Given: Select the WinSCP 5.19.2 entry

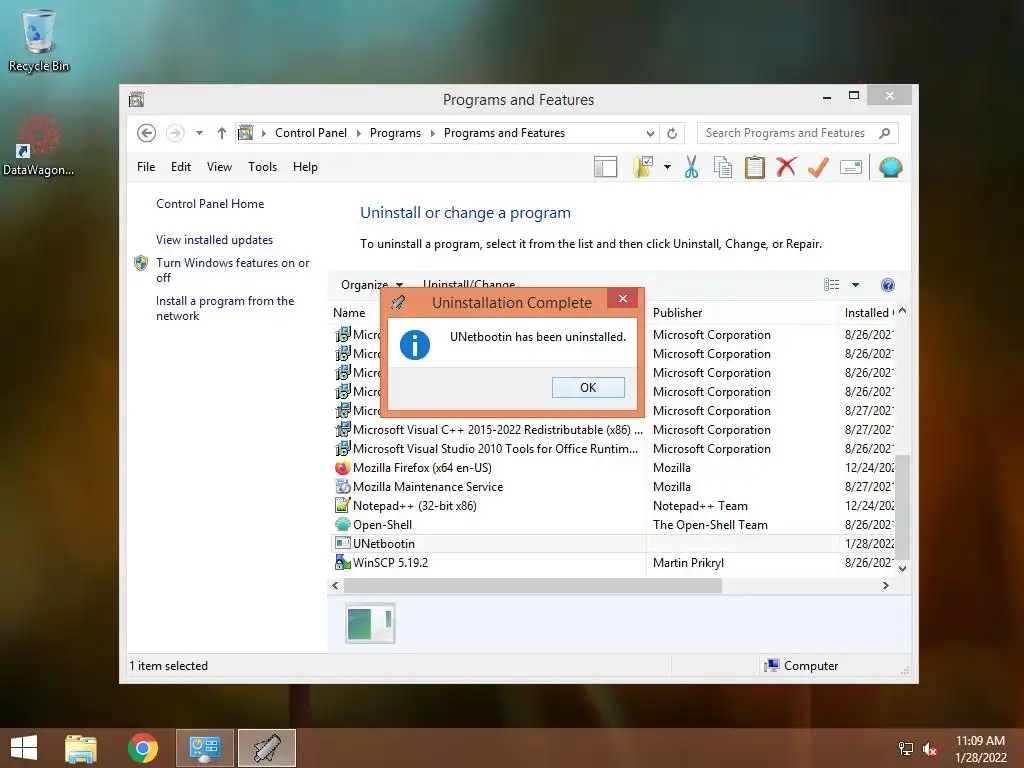Looking at the screenshot, I should [x=381, y=562].
